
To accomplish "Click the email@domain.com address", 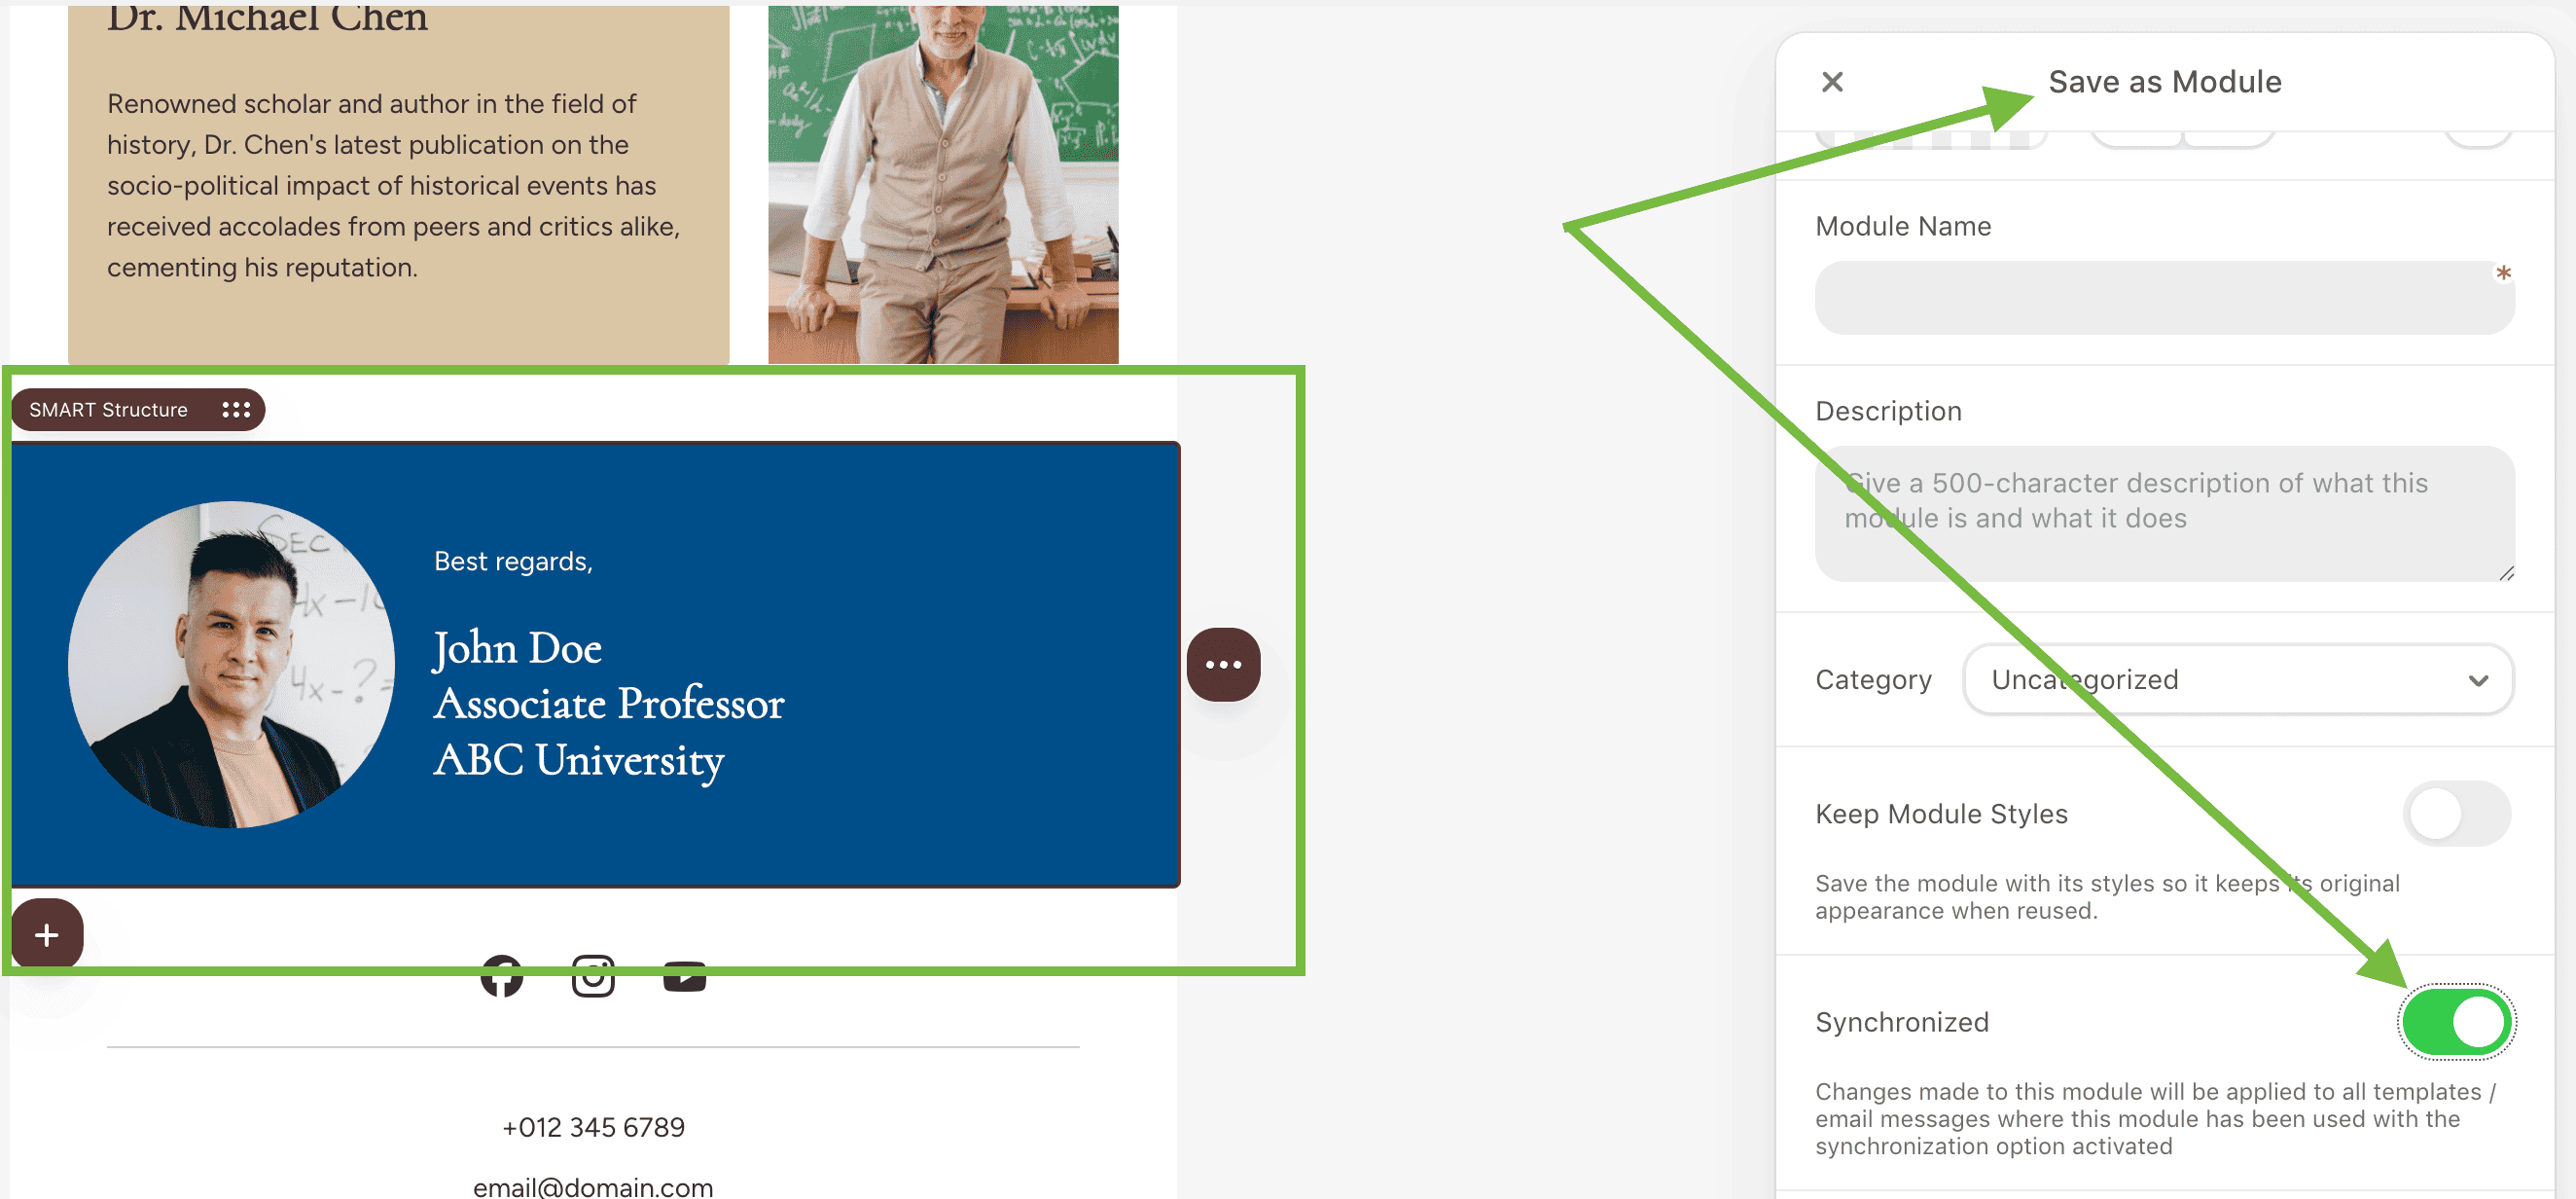I will click(x=593, y=1187).
